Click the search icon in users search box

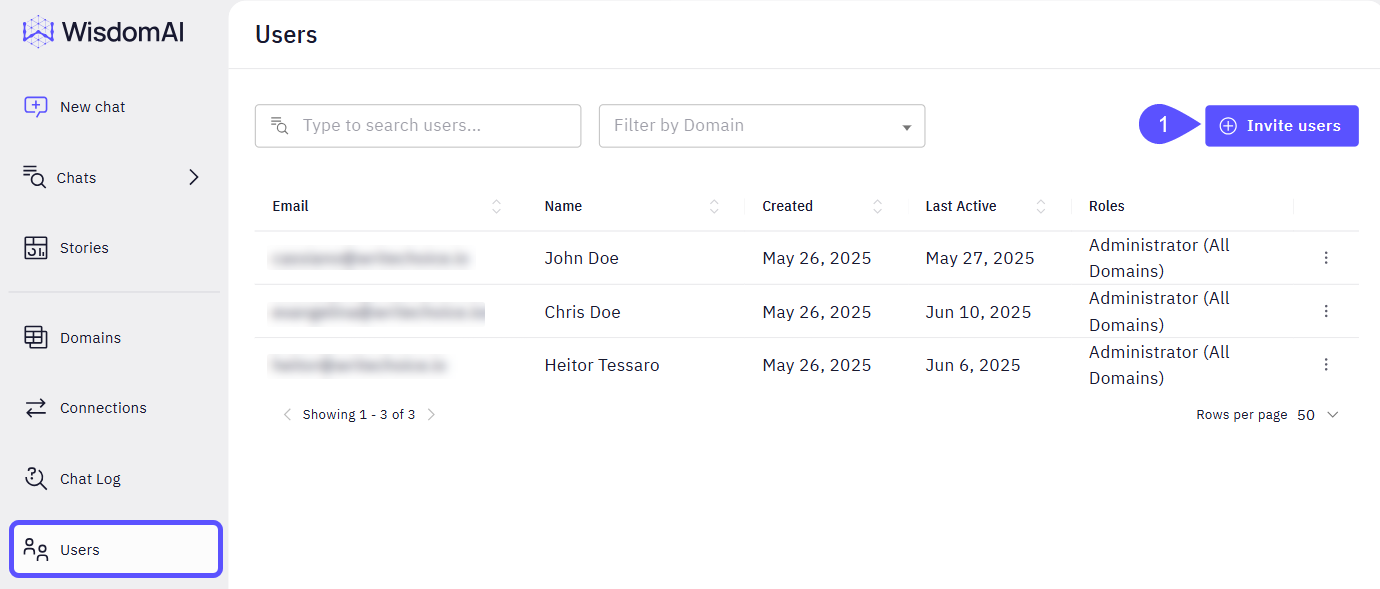280,125
